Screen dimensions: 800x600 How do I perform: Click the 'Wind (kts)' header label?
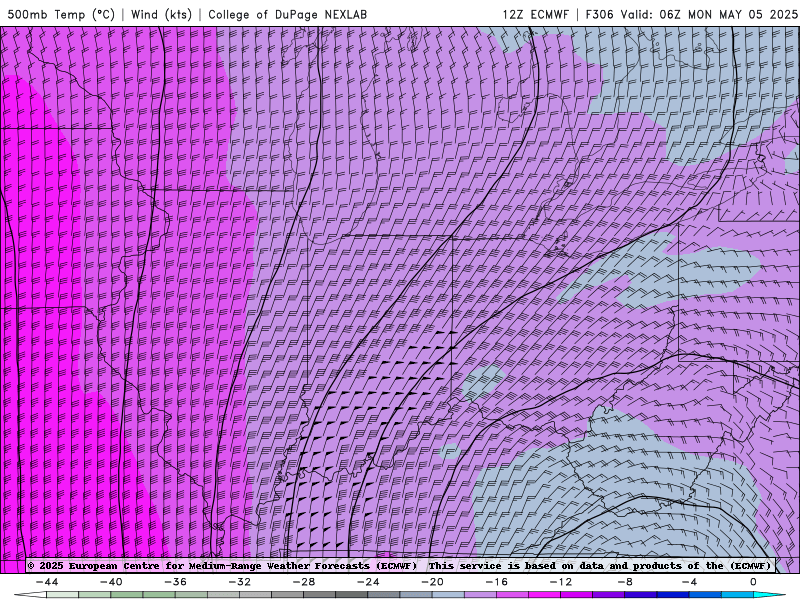point(161,14)
